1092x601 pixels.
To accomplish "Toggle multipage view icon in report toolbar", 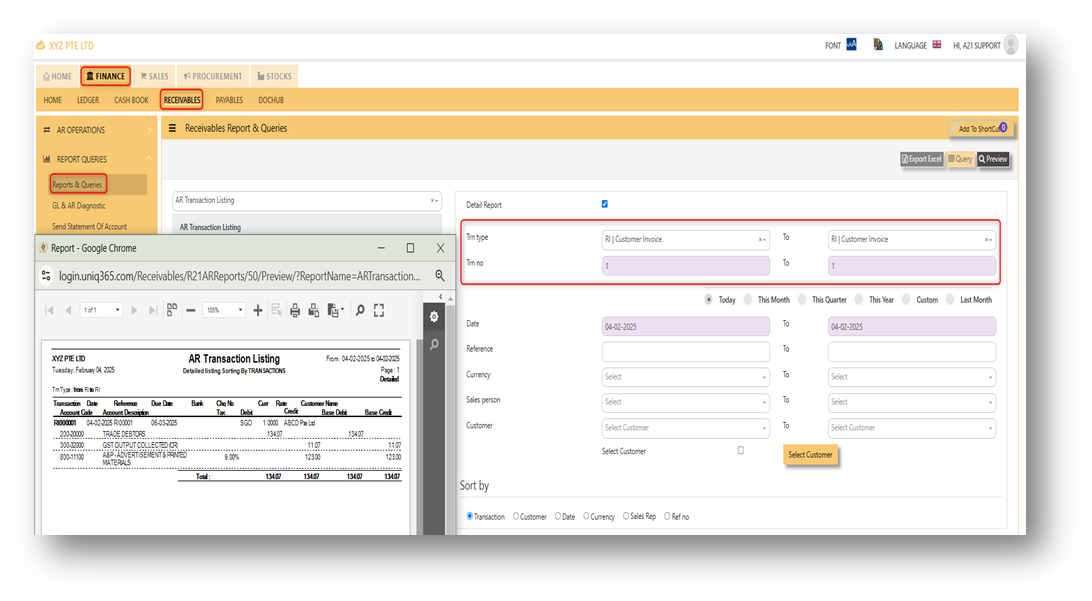I will point(172,310).
